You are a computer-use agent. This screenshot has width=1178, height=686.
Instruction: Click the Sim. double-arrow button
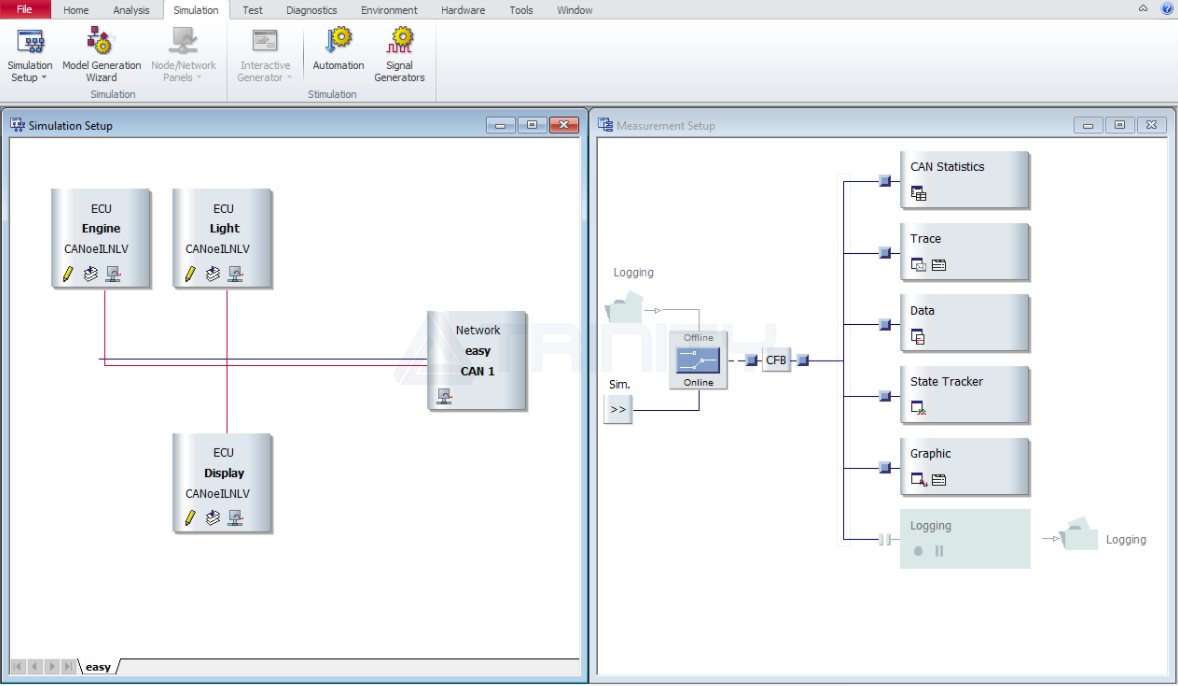(618, 409)
